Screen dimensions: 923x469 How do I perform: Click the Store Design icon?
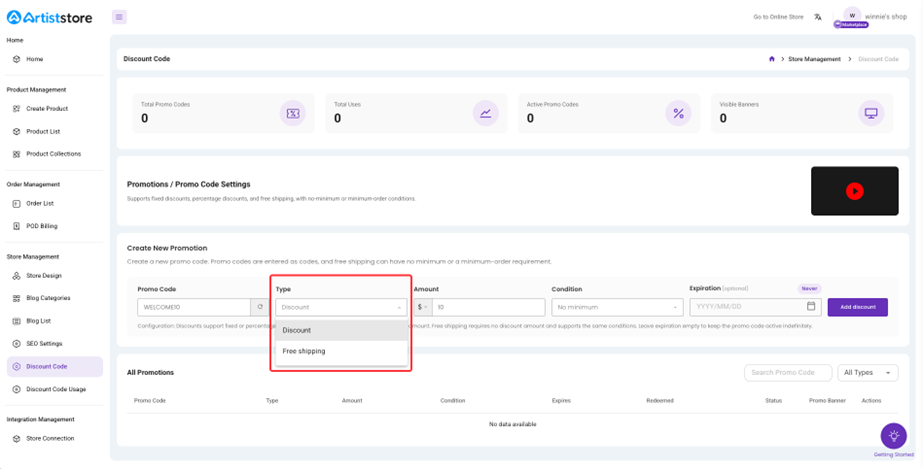tap(16, 276)
